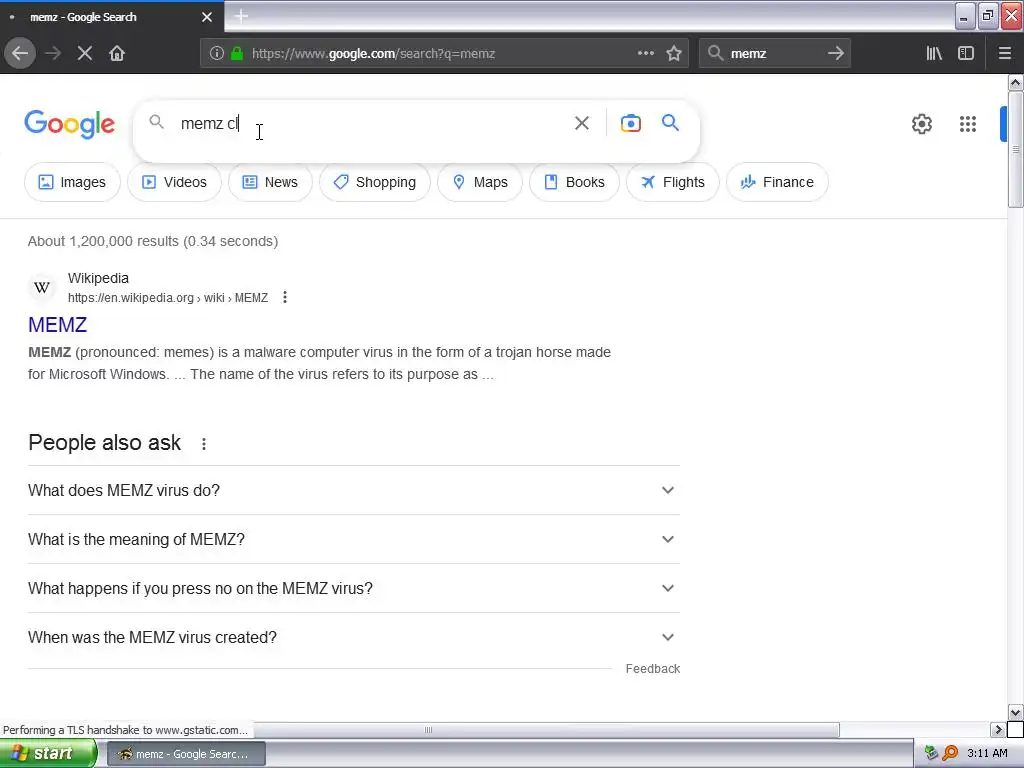
Task: Switch to the Finance results
Action: (x=777, y=182)
